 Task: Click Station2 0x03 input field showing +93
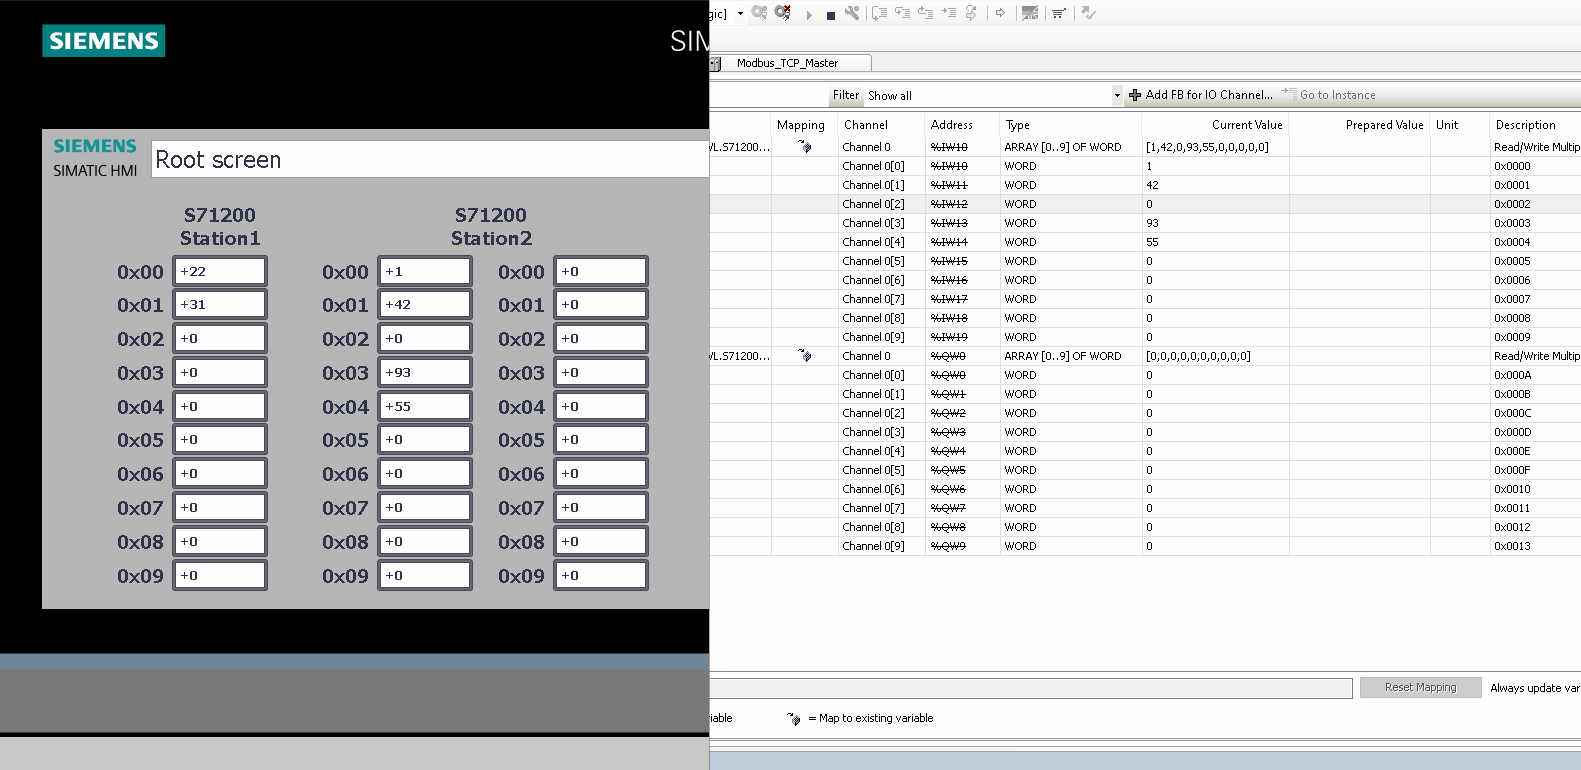click(425, 372)
